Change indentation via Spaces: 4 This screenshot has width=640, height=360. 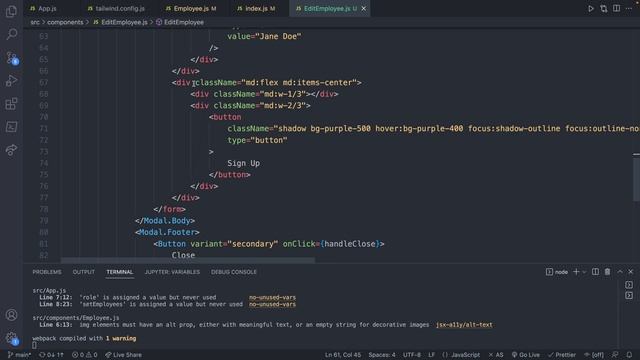pos(382,355)
